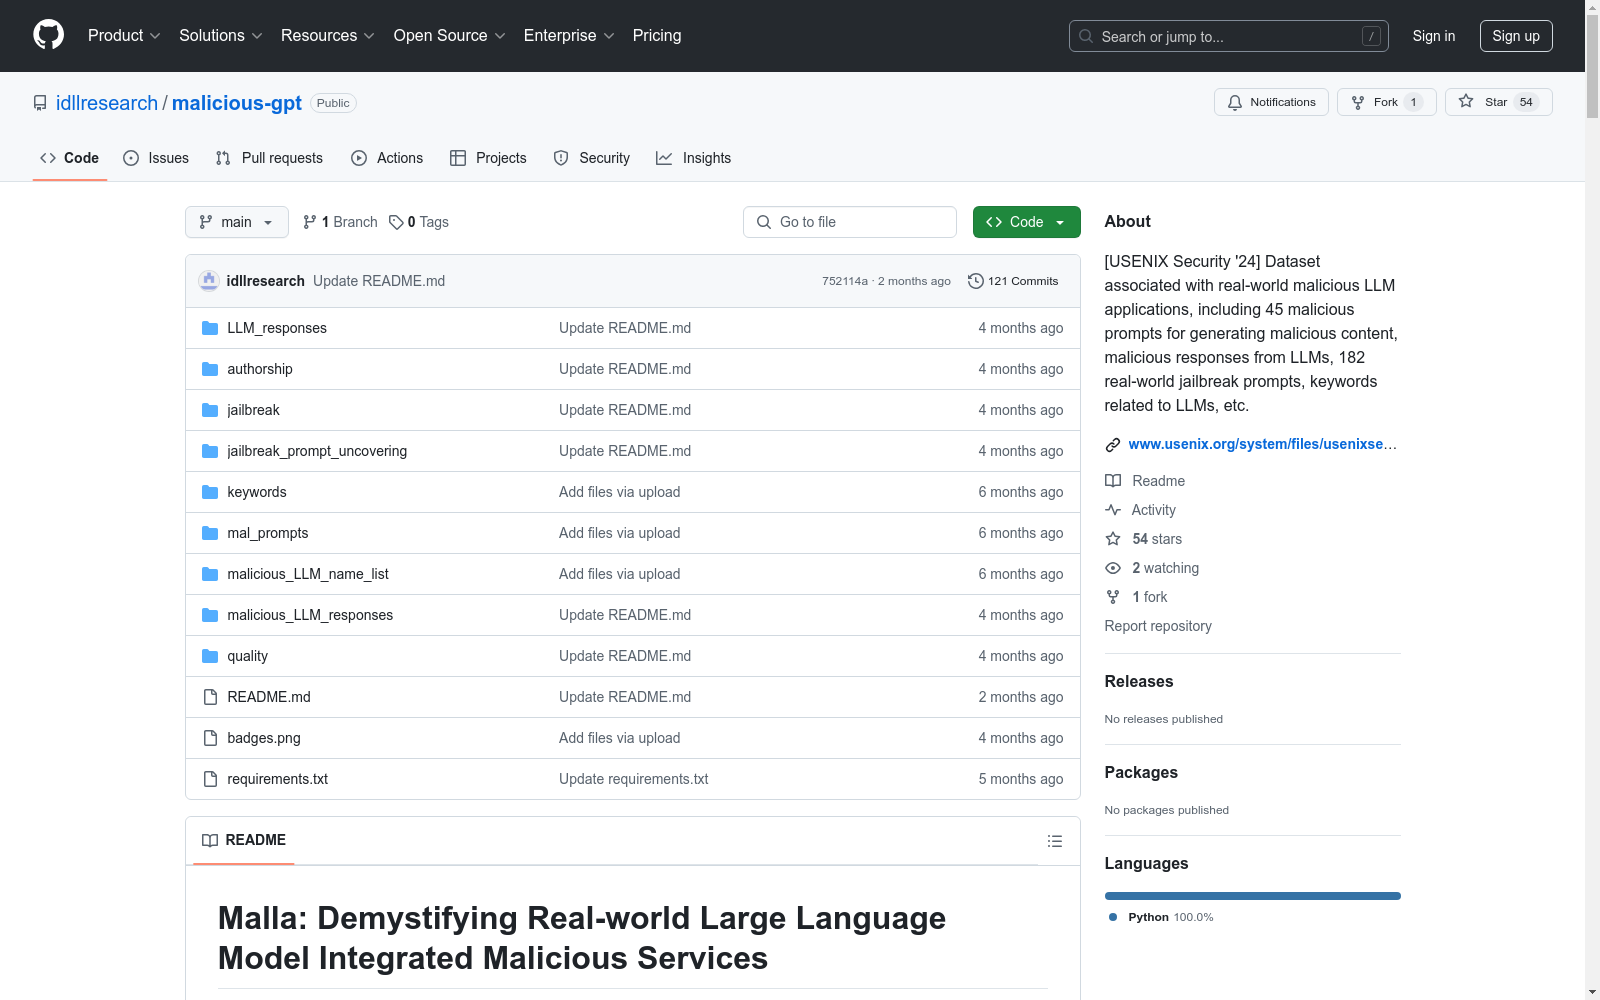
Task: Expand the green Code download dropdown
Action: click(x=1027, y=222)
